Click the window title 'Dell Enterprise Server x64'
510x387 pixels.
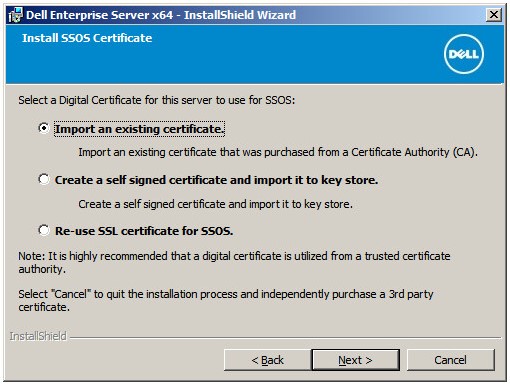[x=161, y=15]
